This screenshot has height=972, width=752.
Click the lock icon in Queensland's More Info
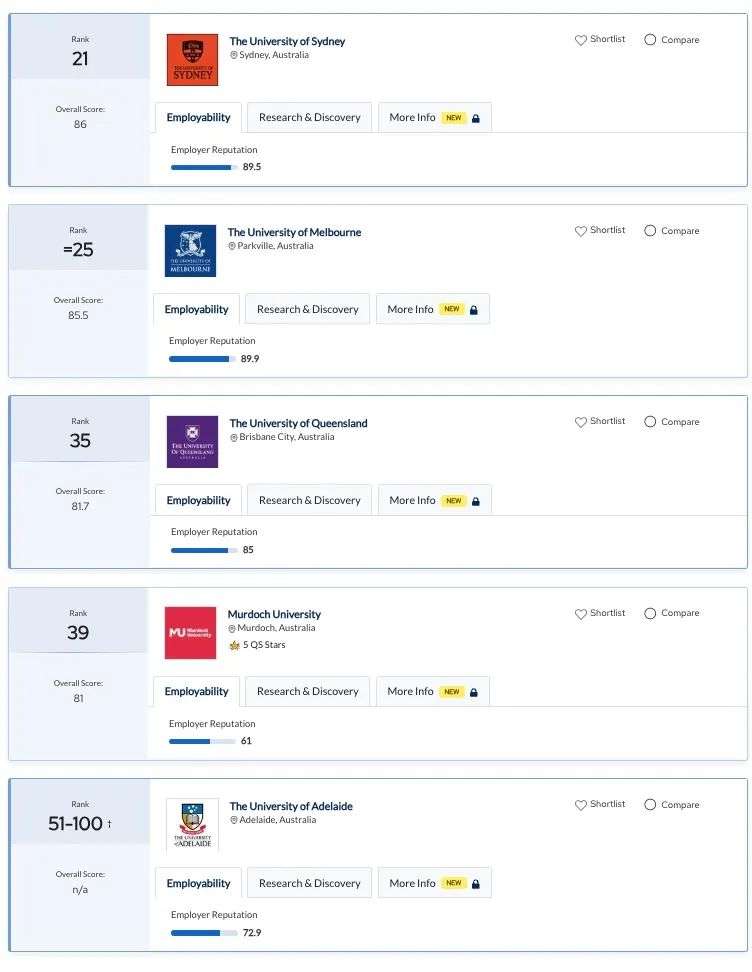(476, 501)
